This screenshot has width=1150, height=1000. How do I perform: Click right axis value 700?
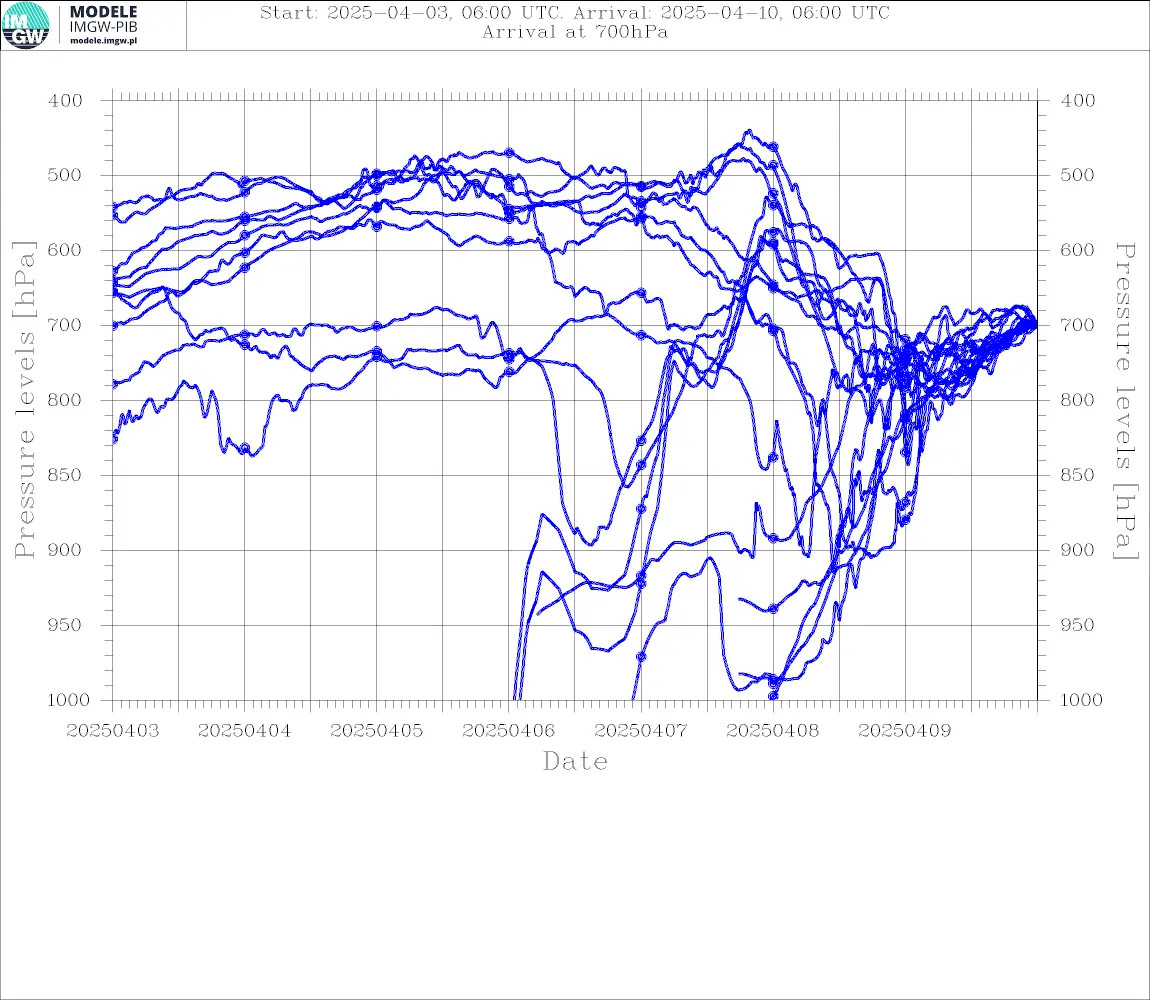(x=1078, y=325)
